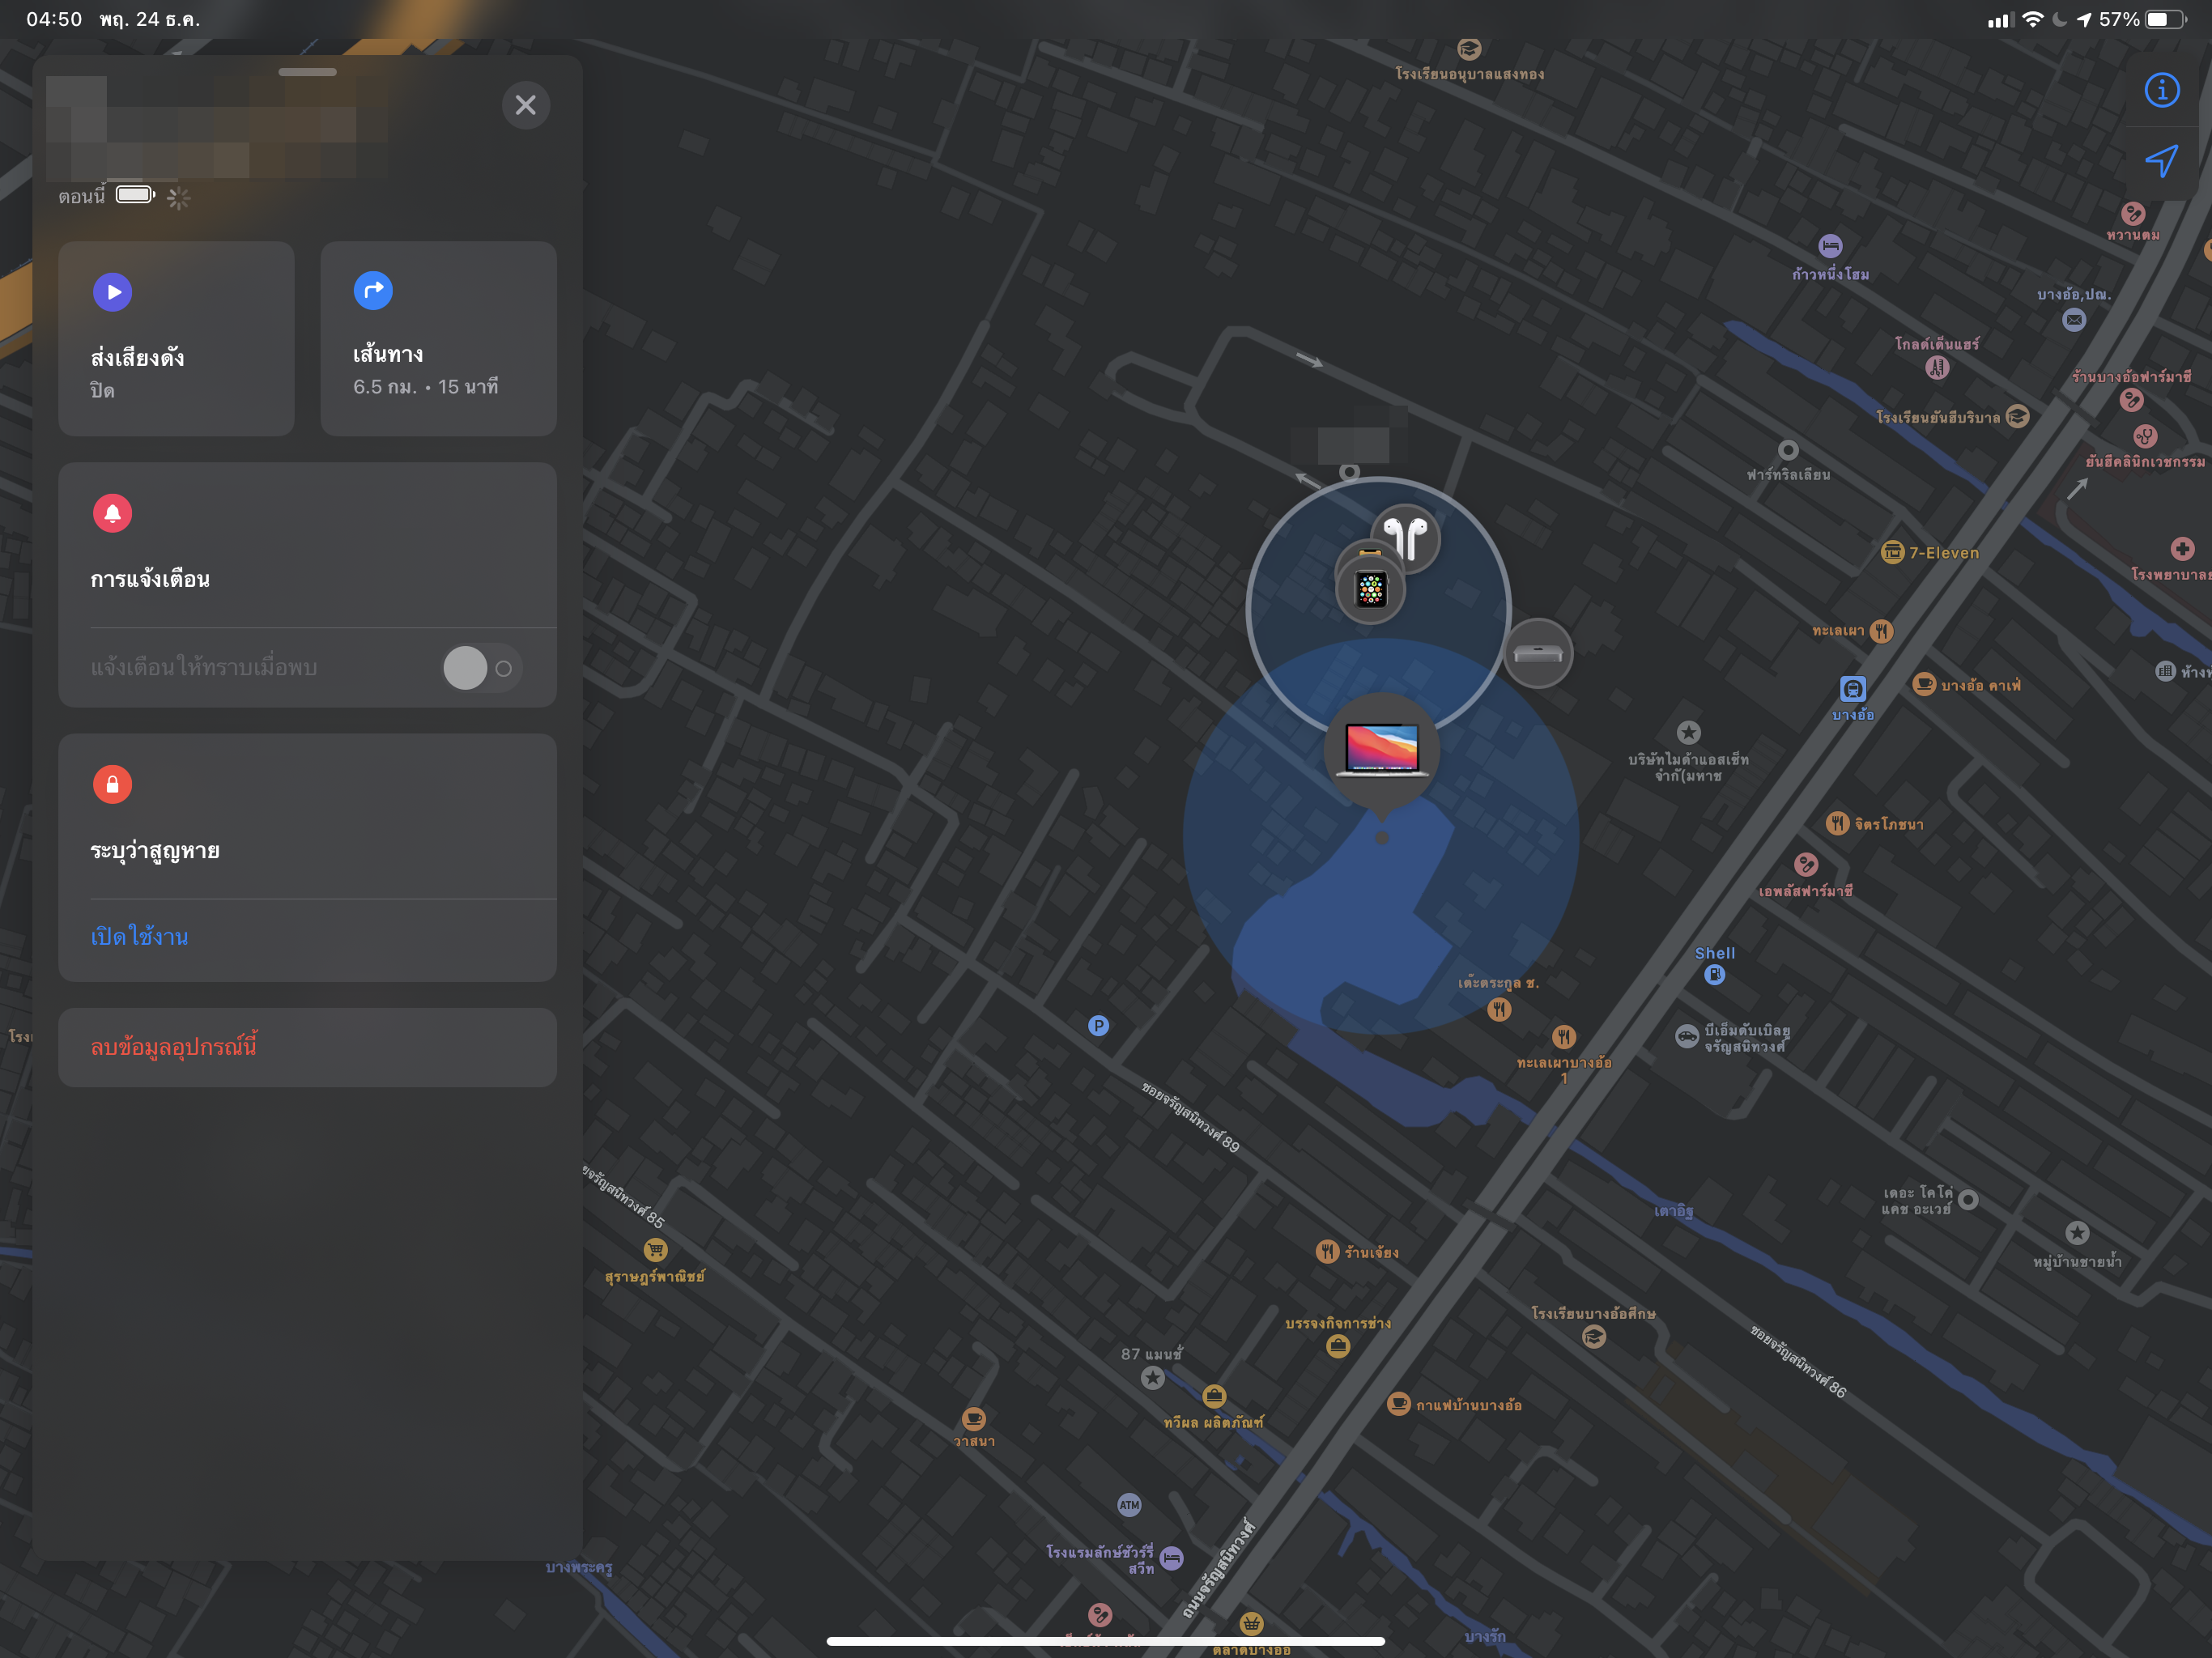The image size is (2212, 1658).
Task: Tap the 7-Eleven store map pin
Action: 1892,552
